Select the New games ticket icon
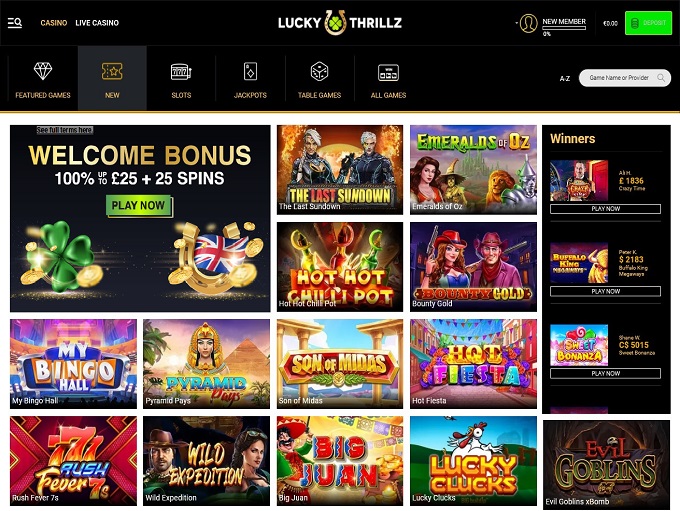Image resolution: width=680 pixels, height=511 pixels. coord(112,71)
